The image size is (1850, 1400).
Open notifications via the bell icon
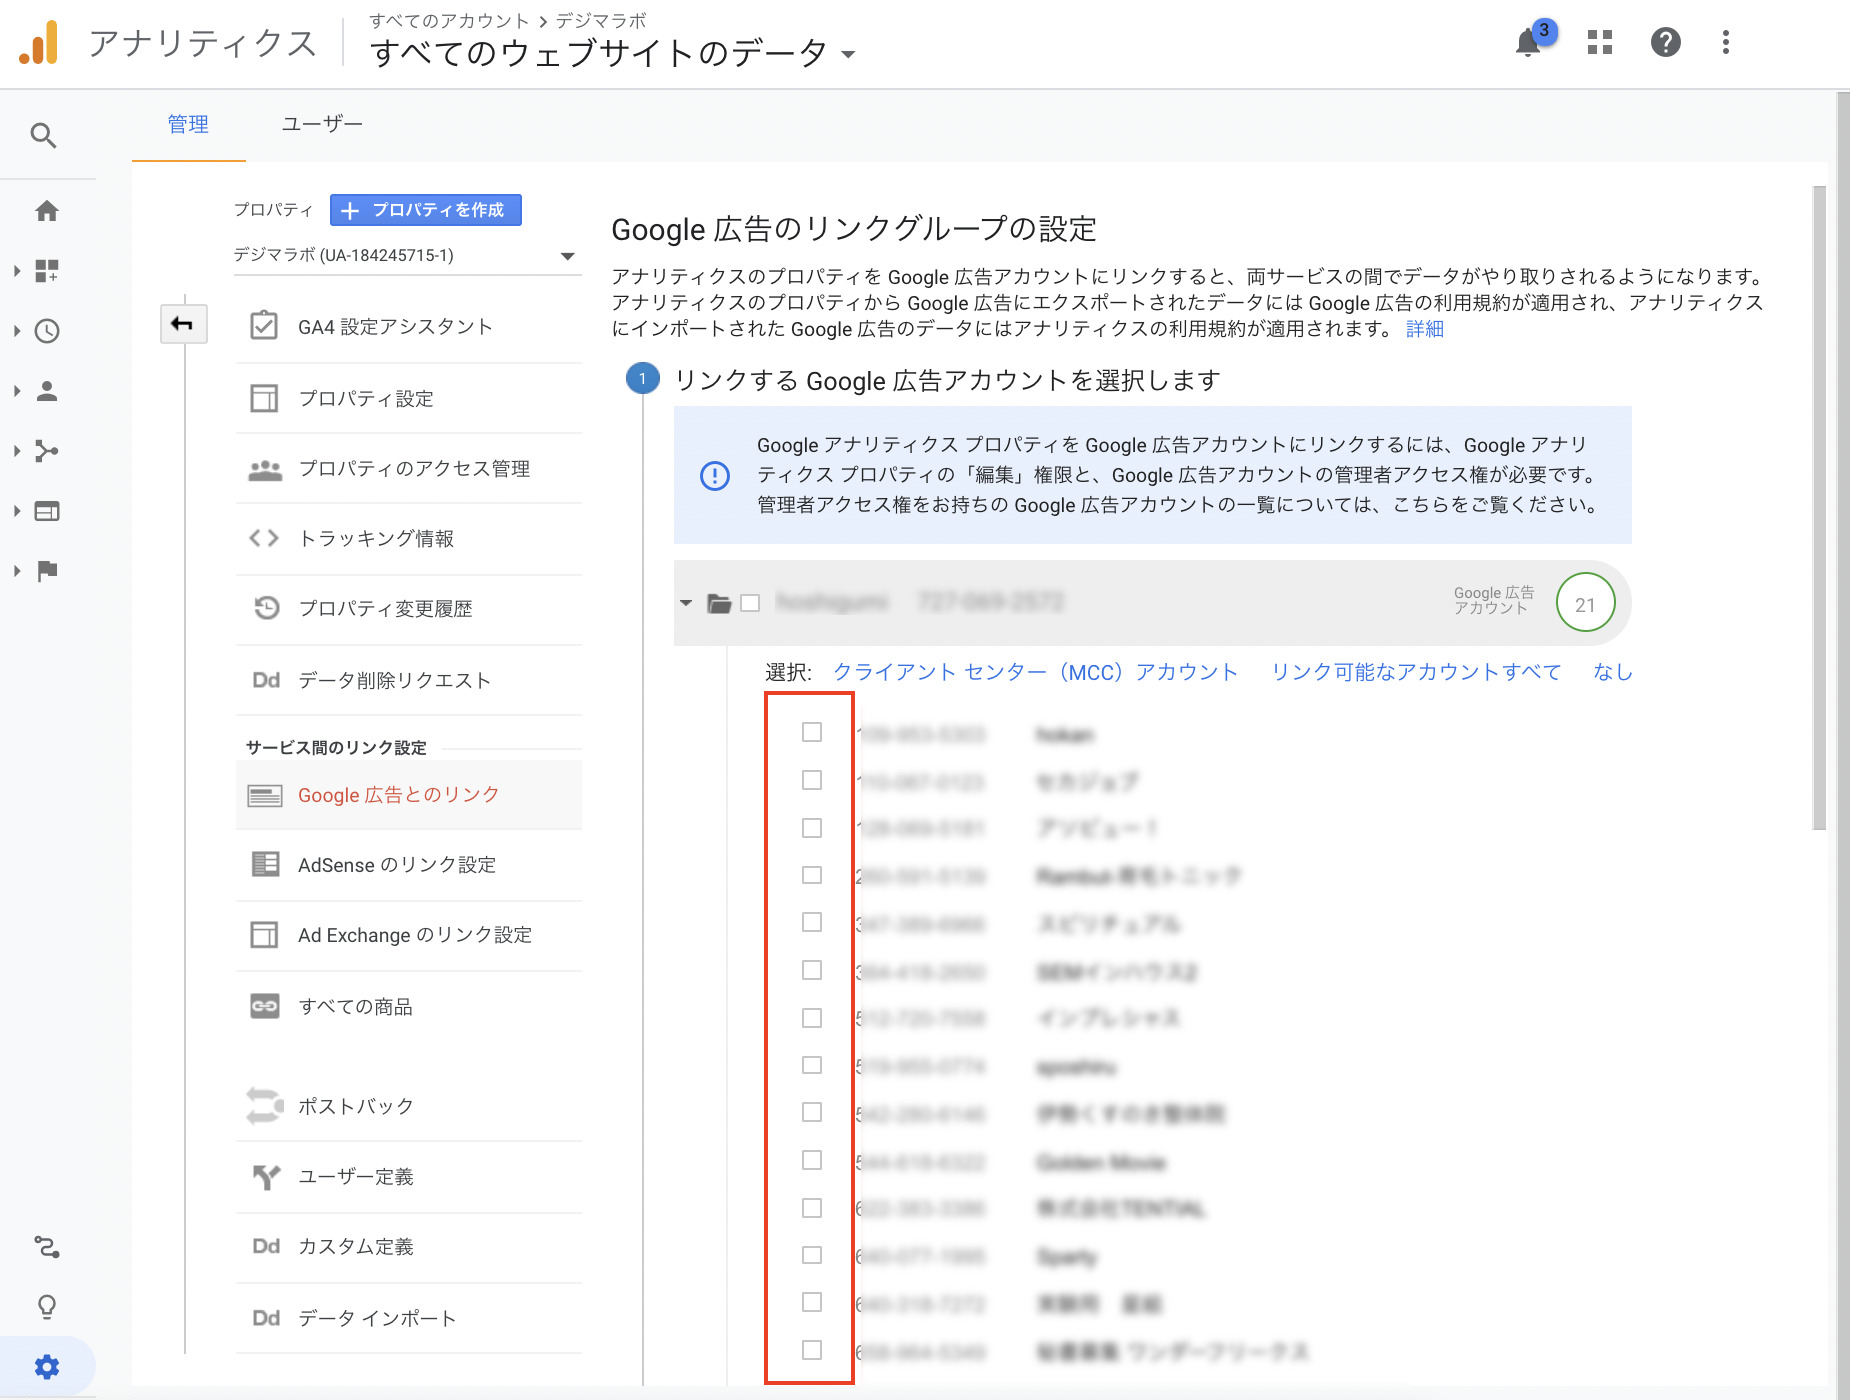(1527, 43)
